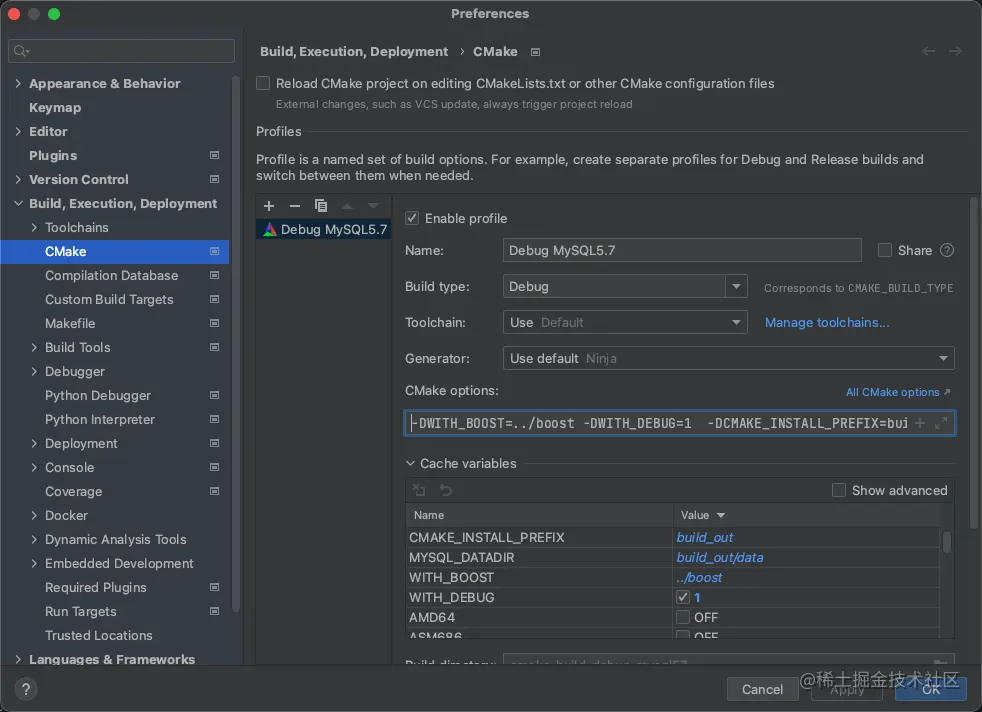The image size is (982, 712).
Task: Click project icon next to Makefile
Action: click(214, 323)
